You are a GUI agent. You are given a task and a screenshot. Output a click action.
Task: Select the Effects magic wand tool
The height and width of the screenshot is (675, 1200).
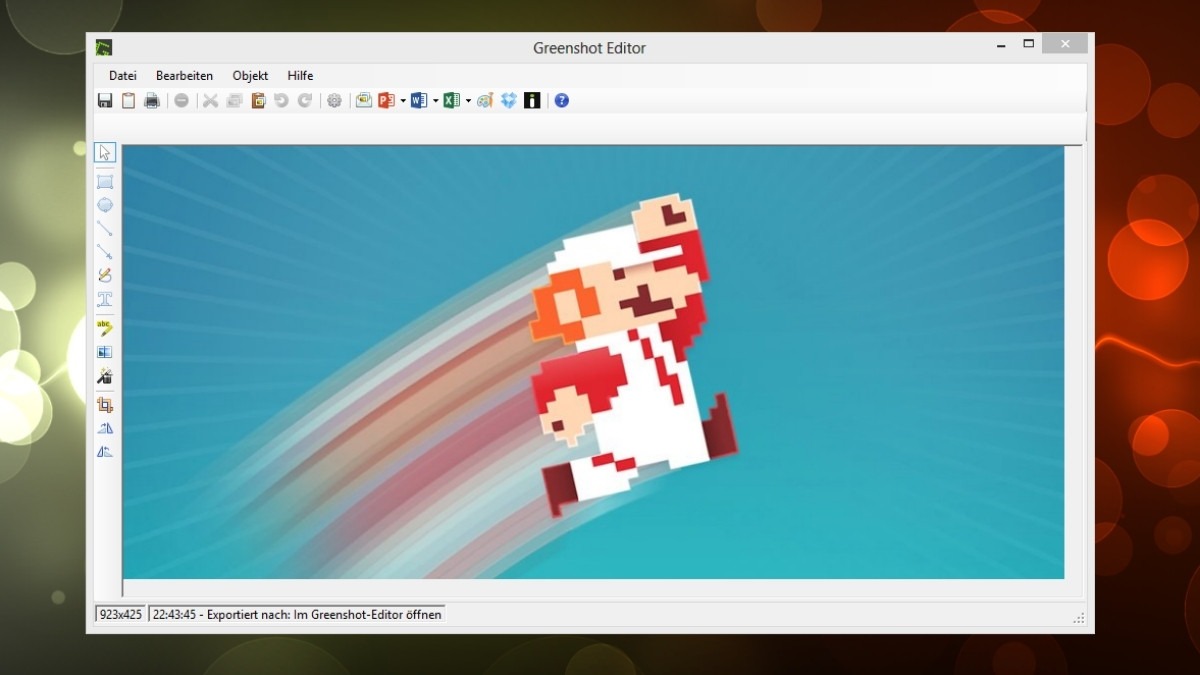(x=105, y=376)
